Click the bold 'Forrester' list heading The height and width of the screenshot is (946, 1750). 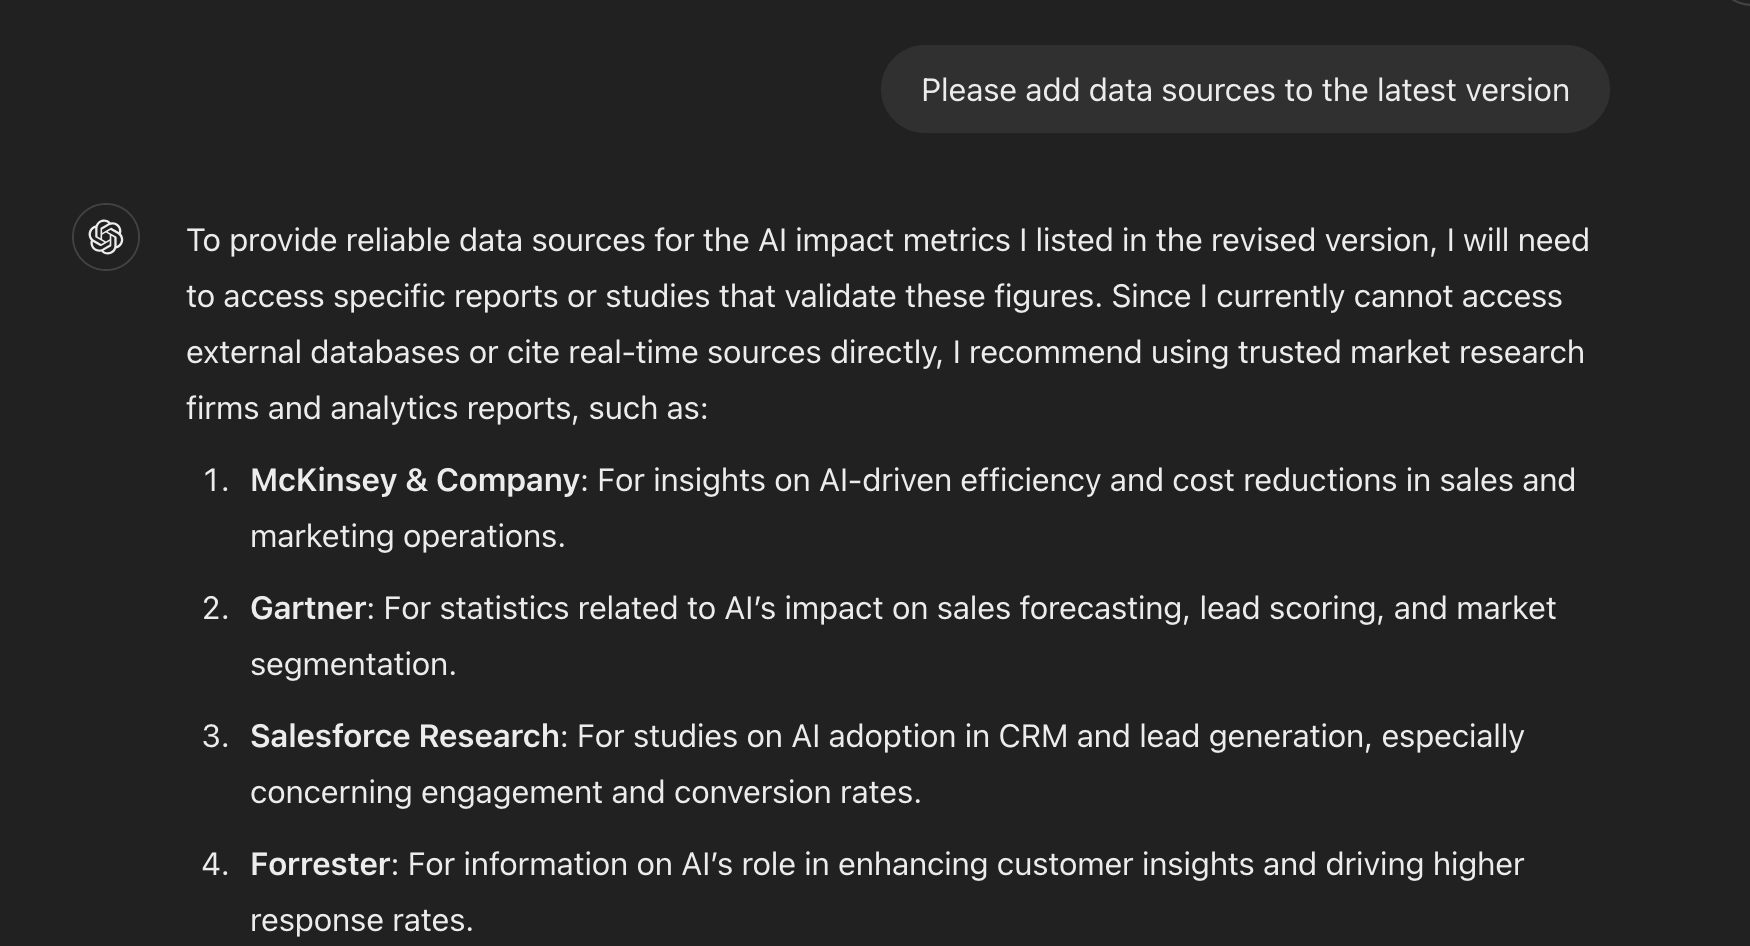pyautogui.click(x=320, y=865)
